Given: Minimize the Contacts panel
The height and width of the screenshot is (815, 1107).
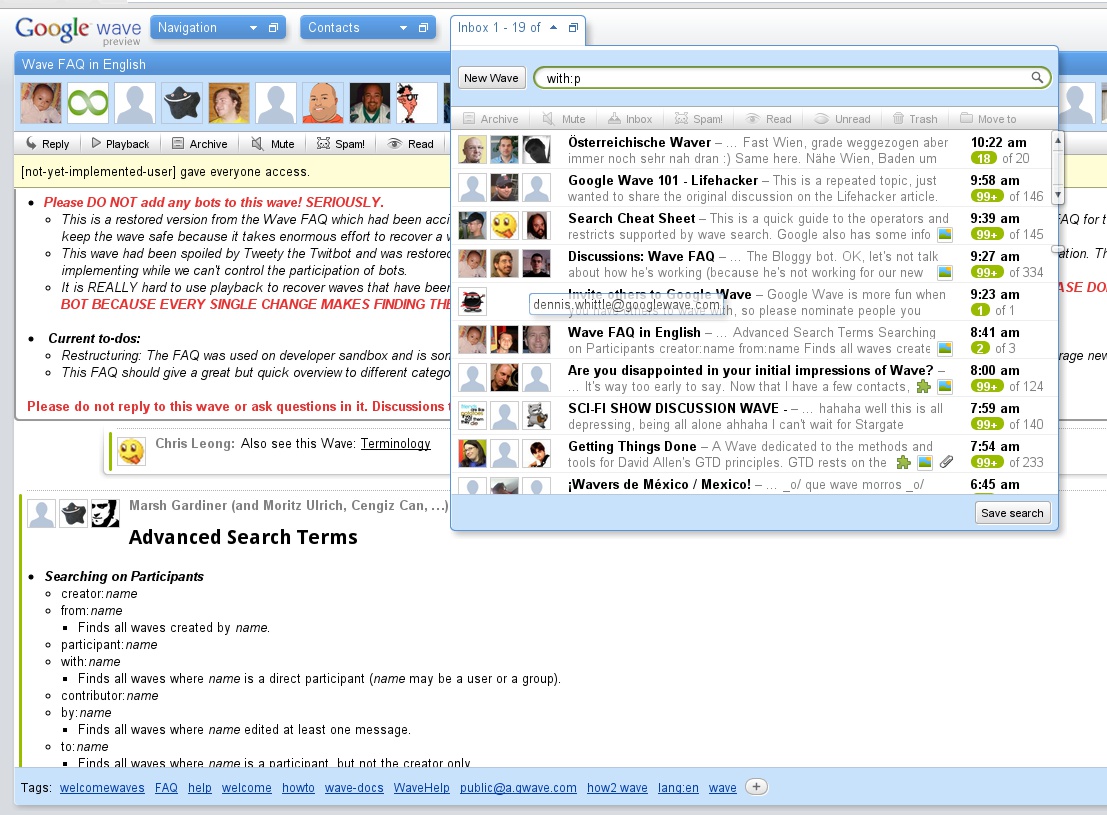Looking at the screenshot, I should tap(423, 28).
